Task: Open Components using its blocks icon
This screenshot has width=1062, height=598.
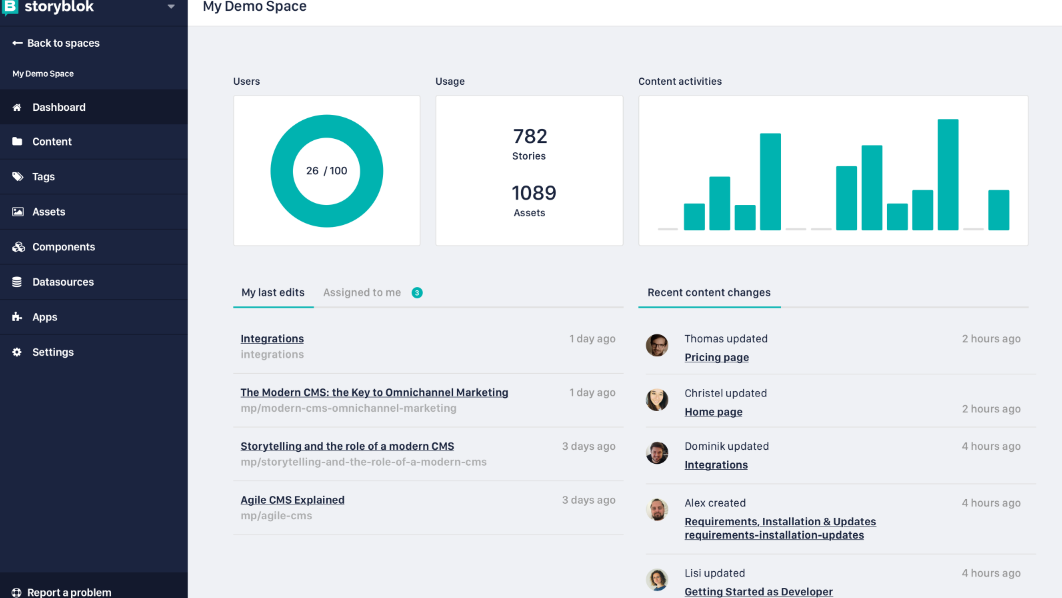Action: (17, 247)
